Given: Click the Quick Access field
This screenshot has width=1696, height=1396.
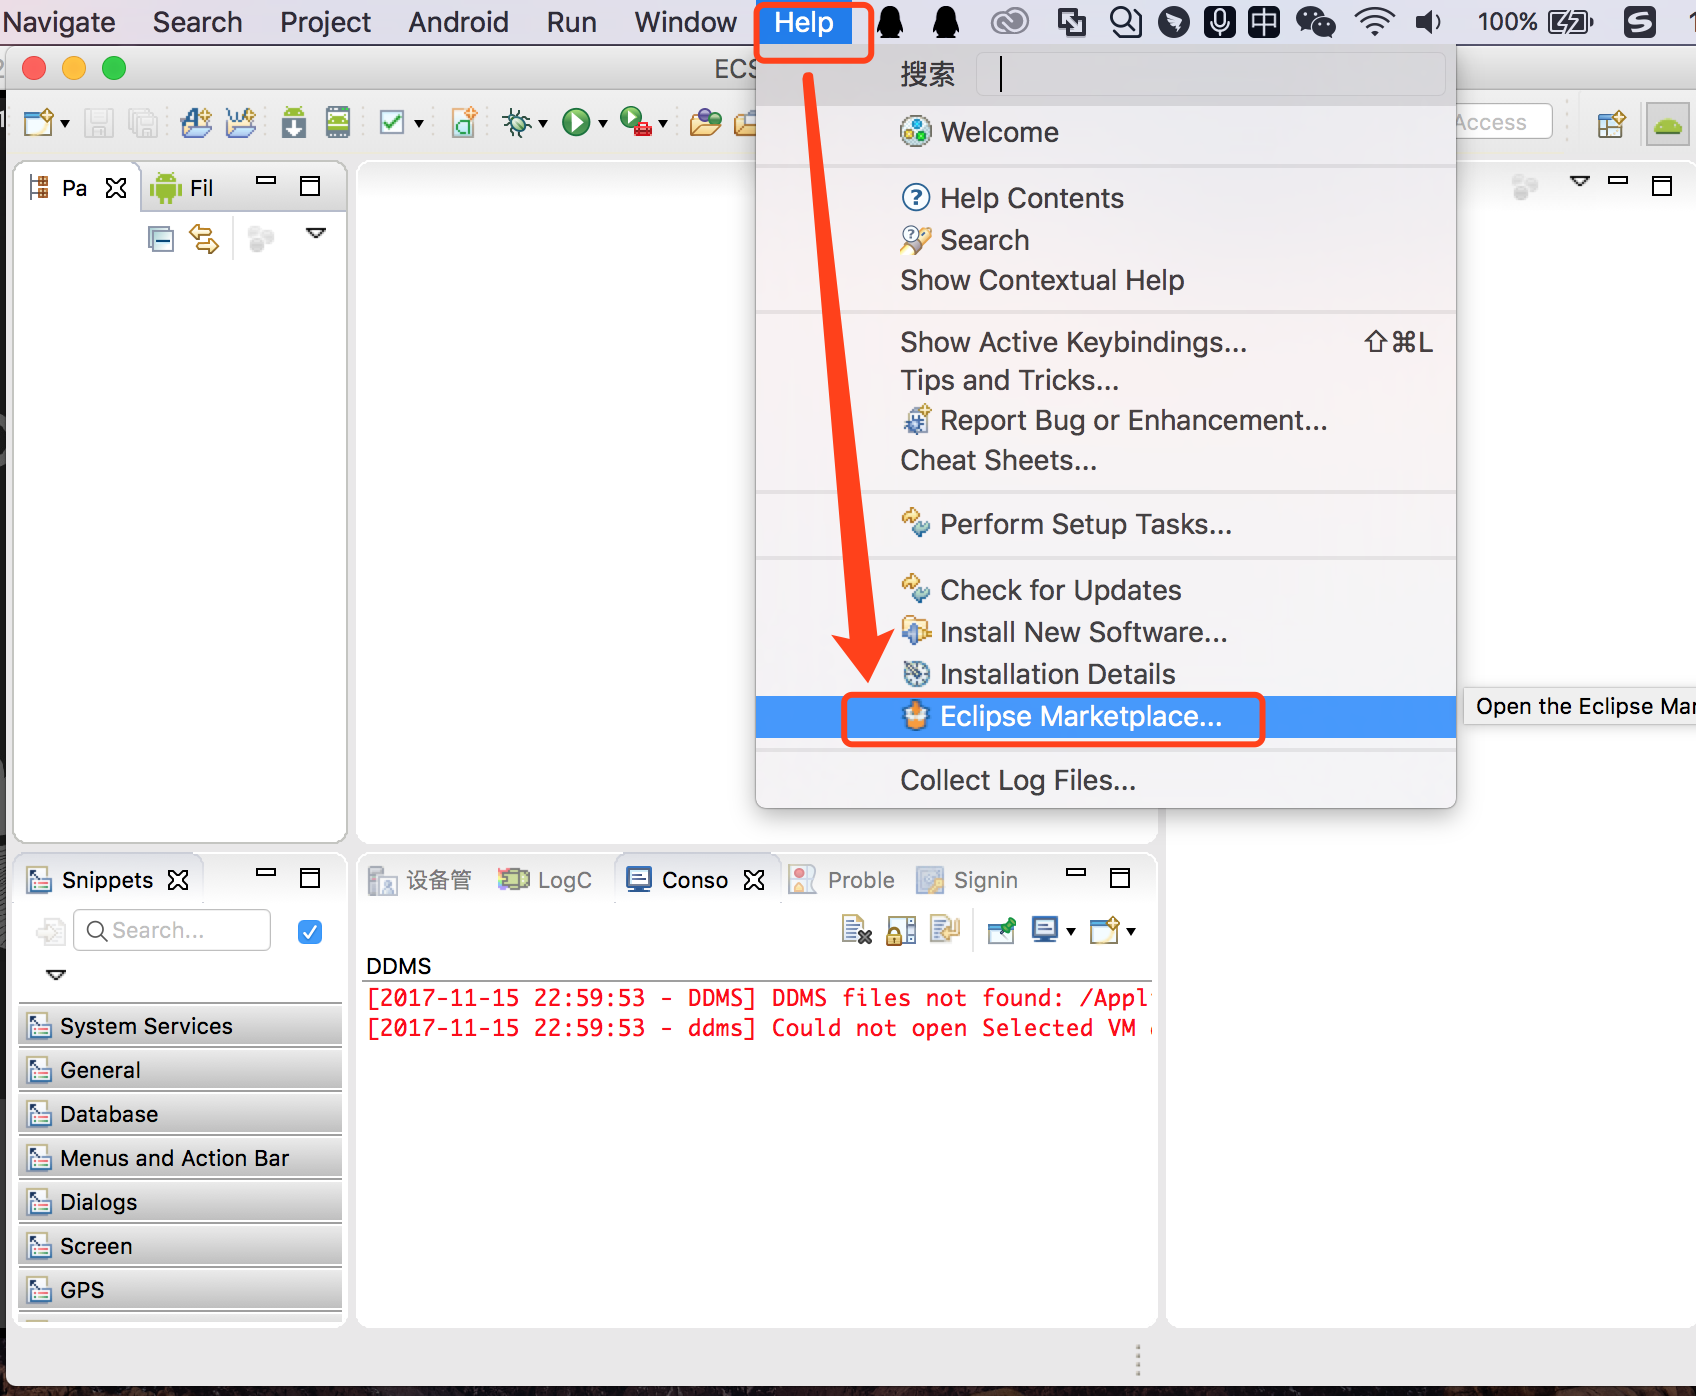Looking at the screenshot, I should click(1503, 122).
